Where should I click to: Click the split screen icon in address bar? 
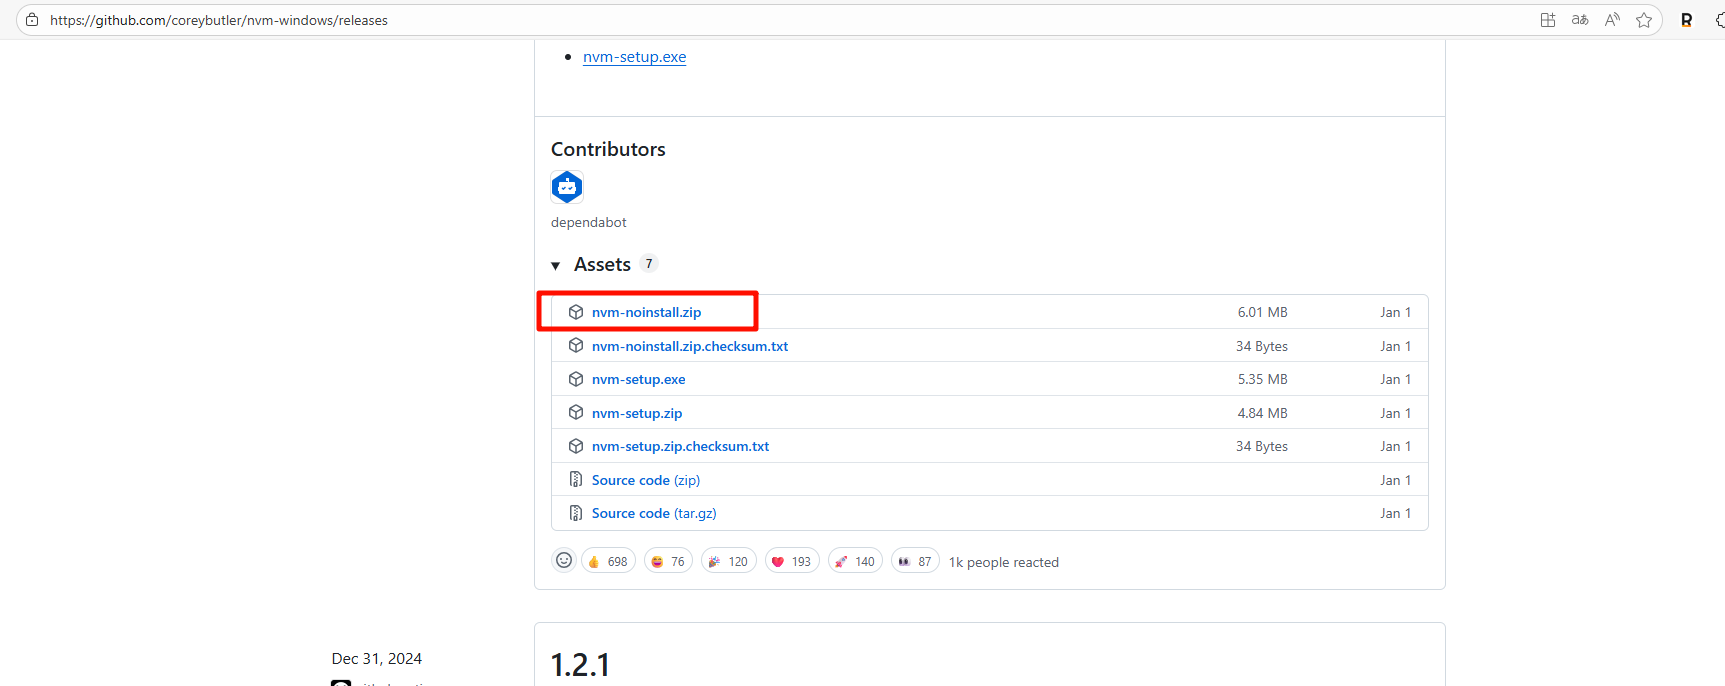pyautogui.click(x=1548, y=20)
